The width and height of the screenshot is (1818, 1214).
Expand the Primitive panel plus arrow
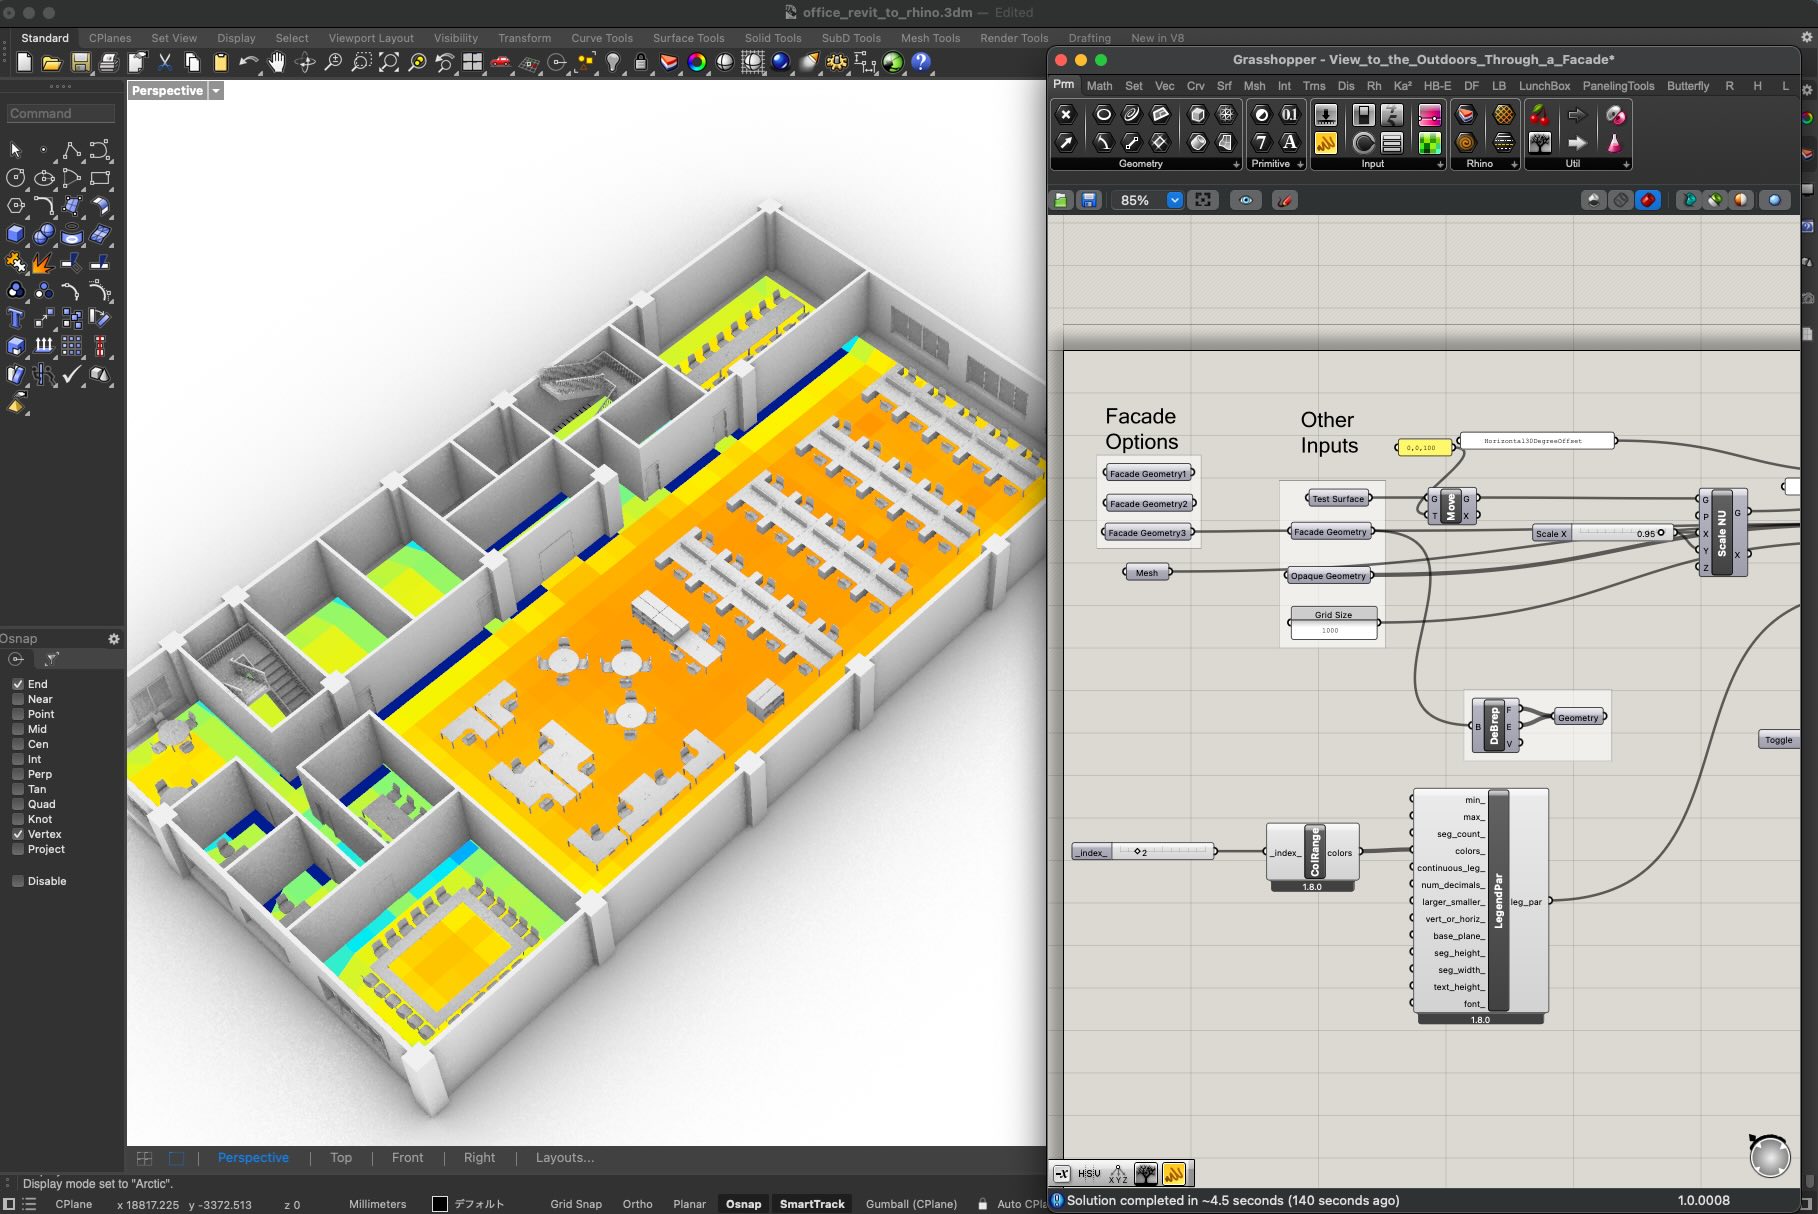pyautogui.click(x=1300, y=164)
